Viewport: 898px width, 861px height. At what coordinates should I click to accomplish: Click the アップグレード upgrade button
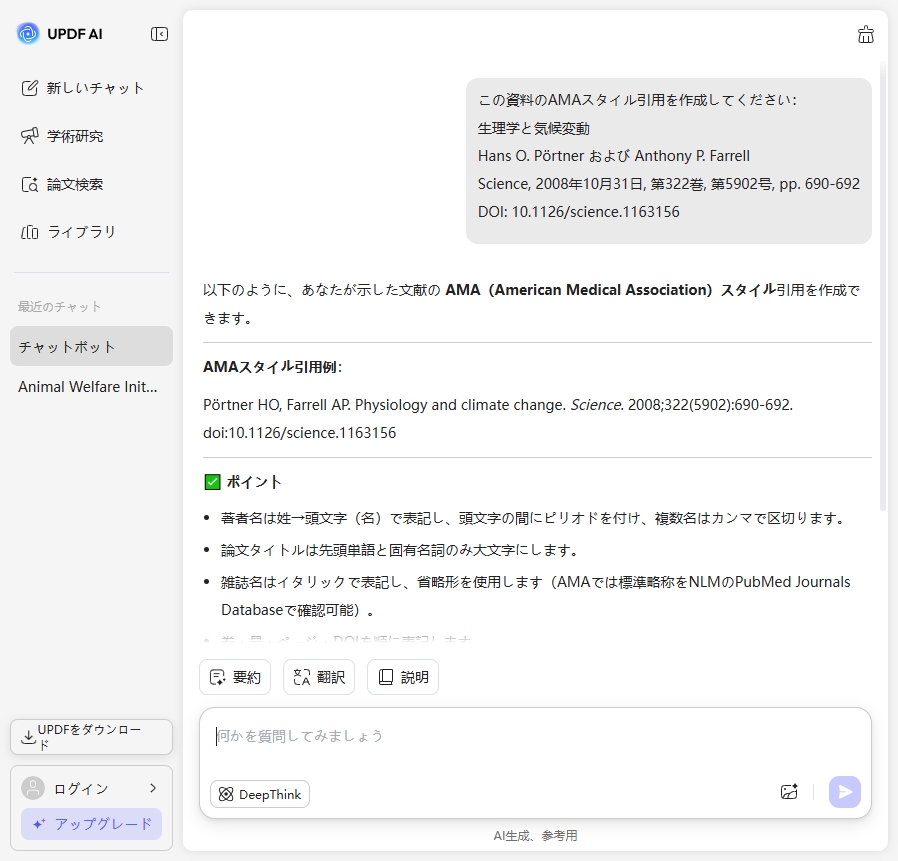(90, 824)
